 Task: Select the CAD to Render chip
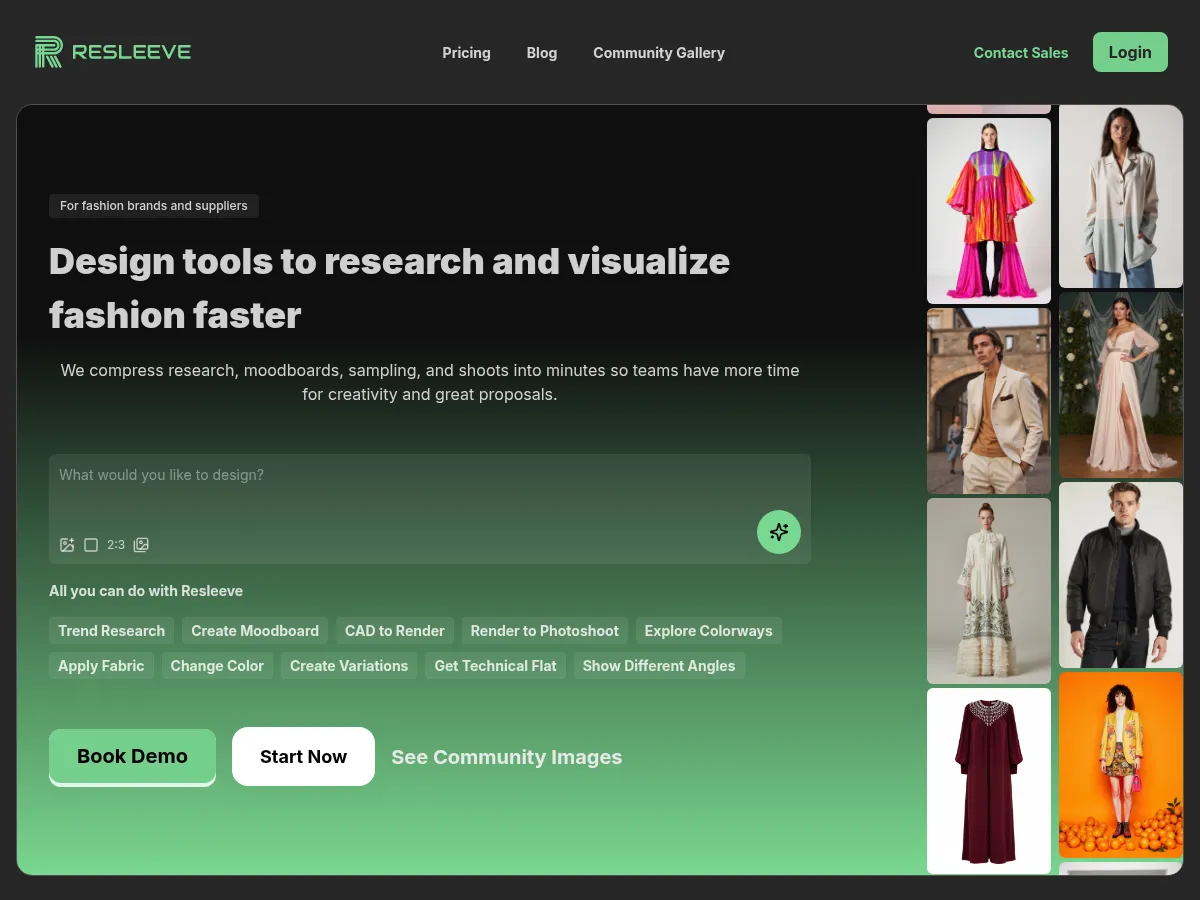[394, 631]
